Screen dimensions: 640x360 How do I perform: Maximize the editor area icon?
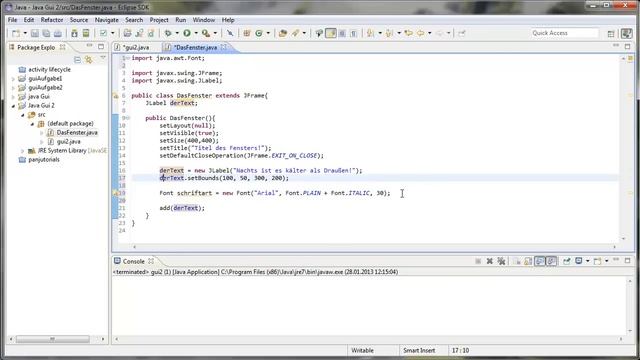[x=627, y=47]
